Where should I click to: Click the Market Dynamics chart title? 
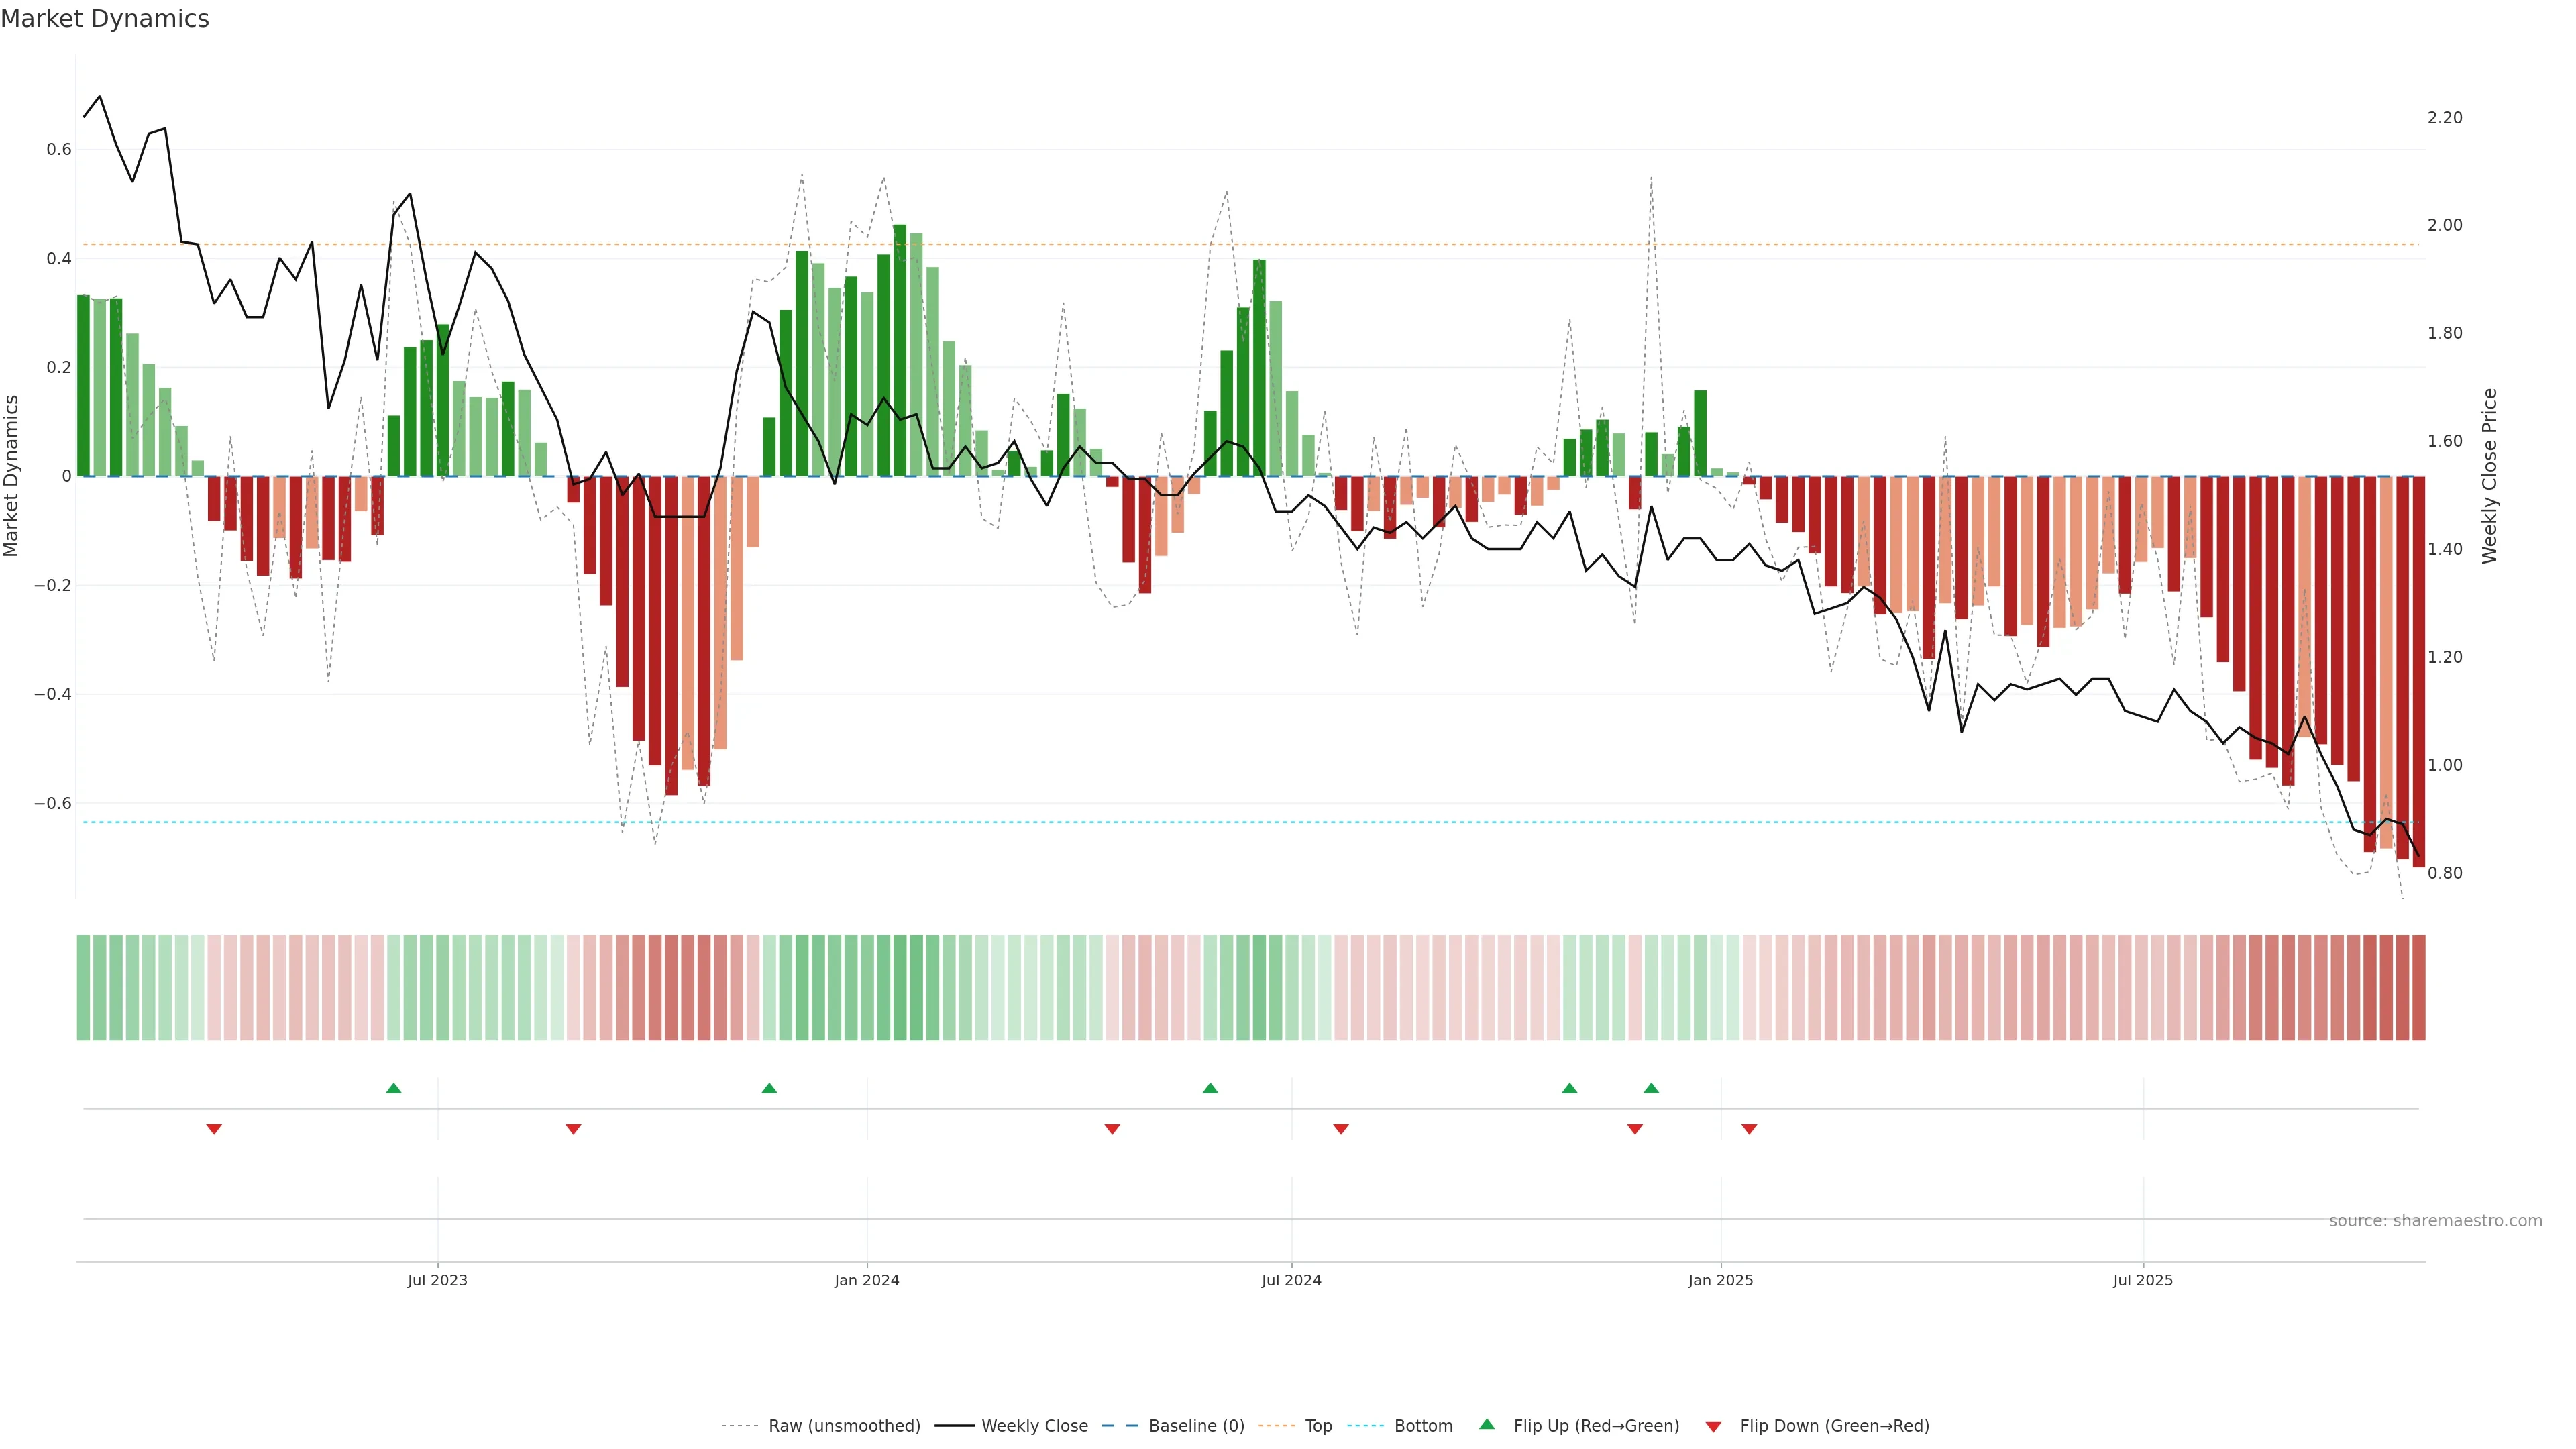tap(105, 19)
